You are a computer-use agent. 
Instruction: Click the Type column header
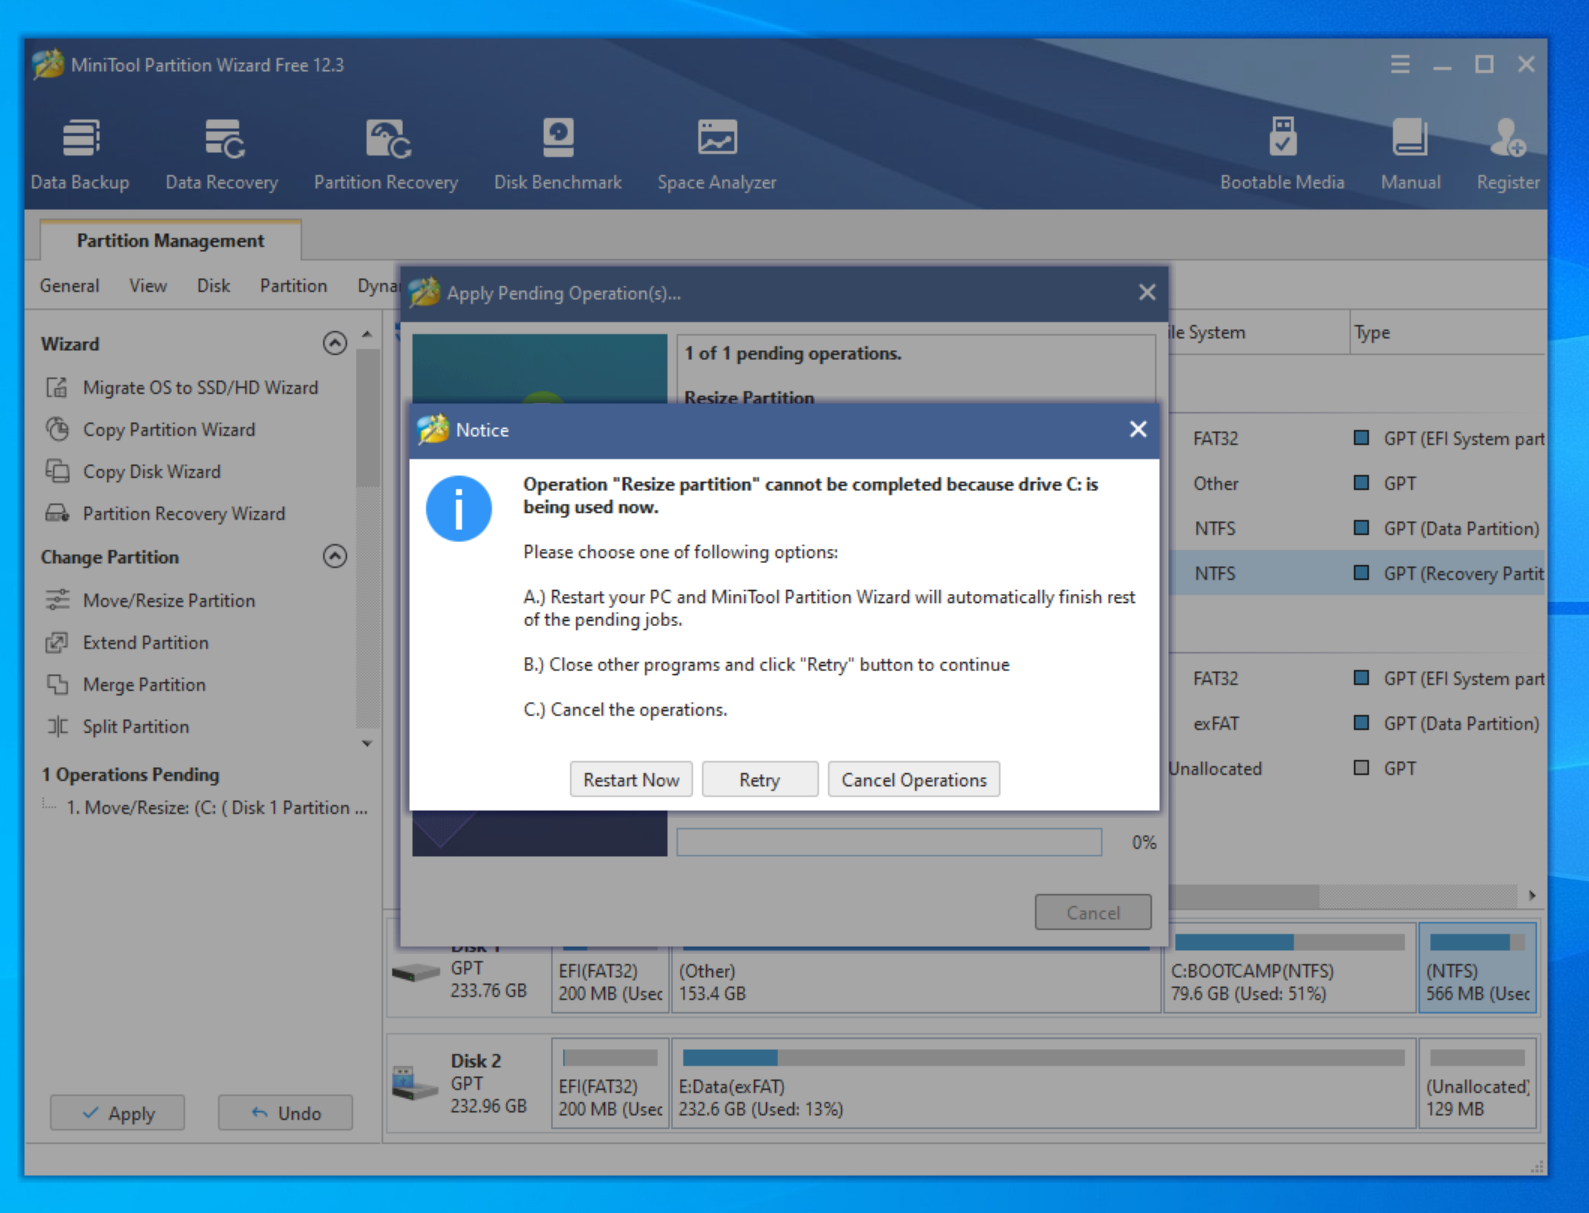1446,332
